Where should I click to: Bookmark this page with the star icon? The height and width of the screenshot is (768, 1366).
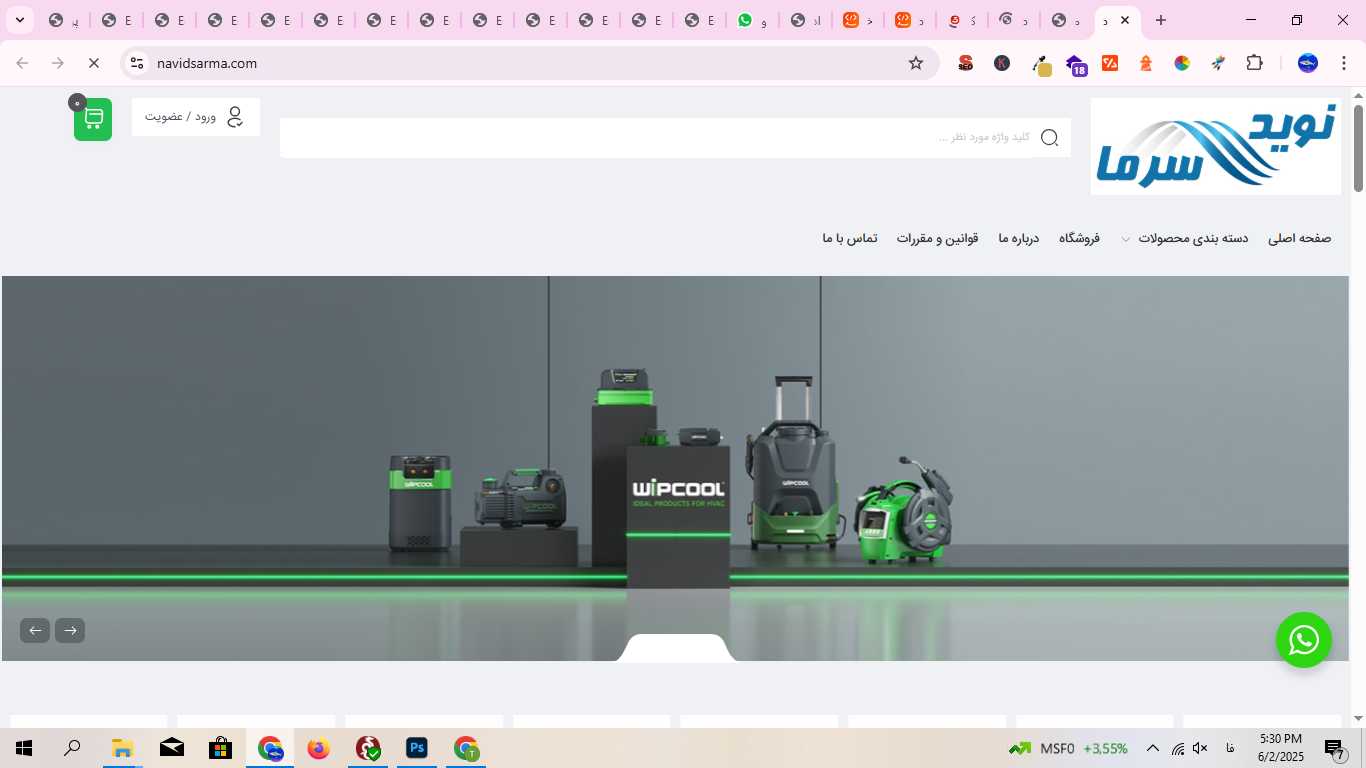pos(916,63)
